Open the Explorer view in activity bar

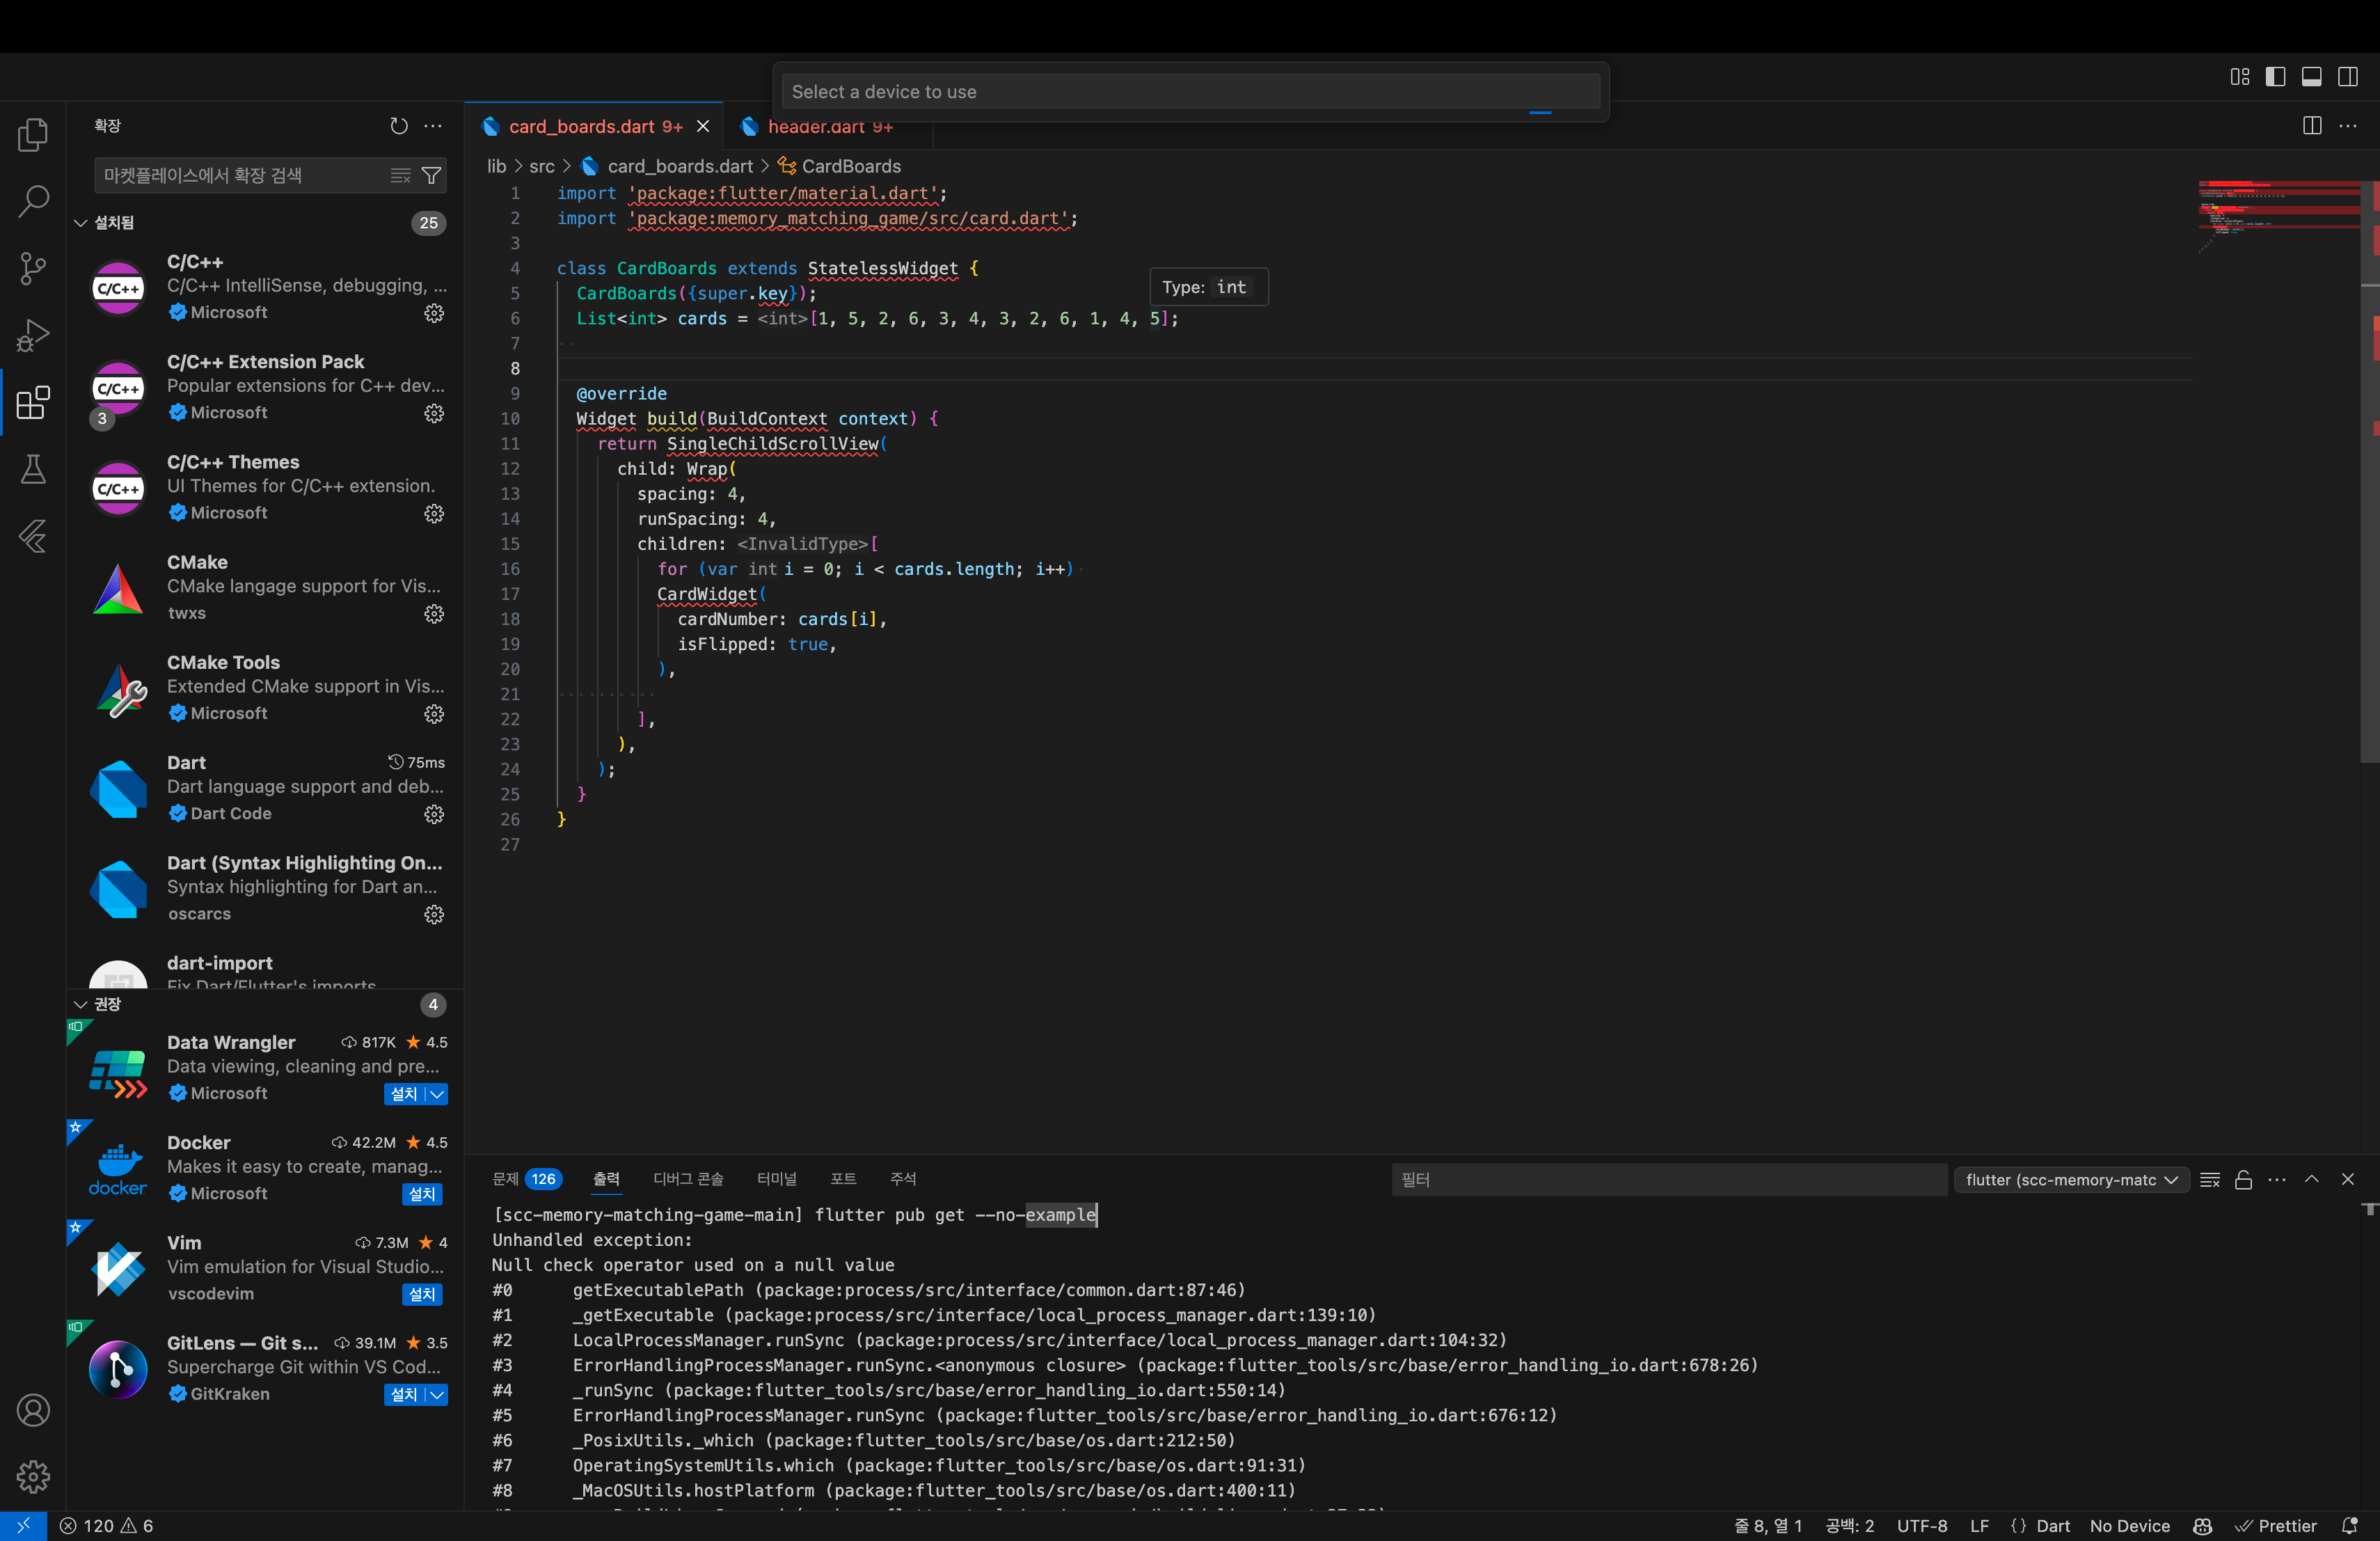33,135
